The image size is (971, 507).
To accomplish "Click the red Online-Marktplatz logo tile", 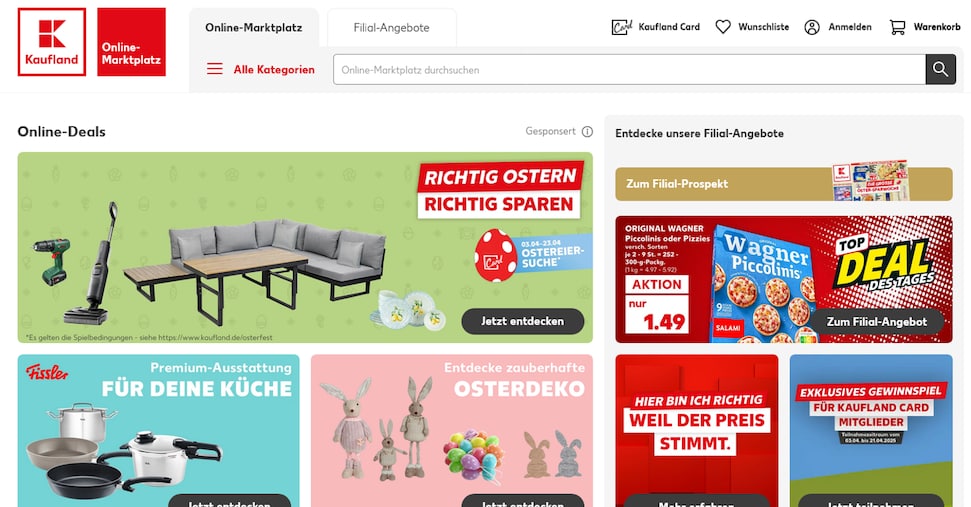I will click(131, 42).
